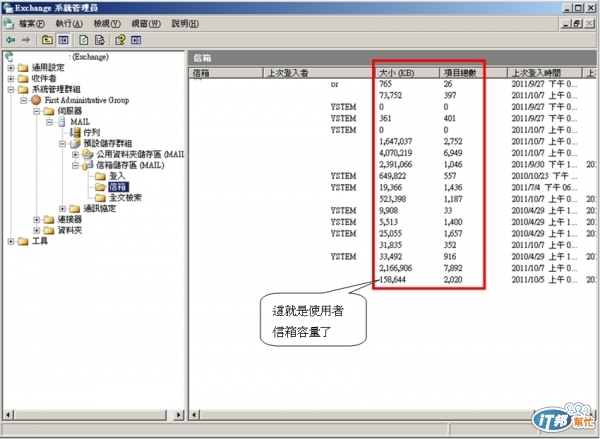600x439 pixels.
Task: Click the First Administrative Group globe icon
Action: click(x=36, y=100)
